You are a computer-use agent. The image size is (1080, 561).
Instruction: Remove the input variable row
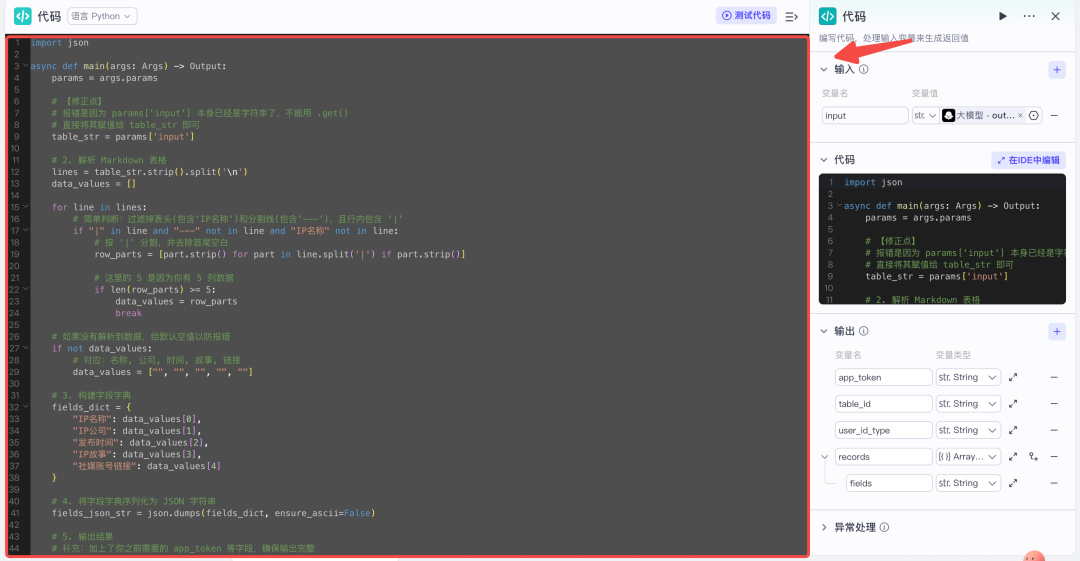1054,116
